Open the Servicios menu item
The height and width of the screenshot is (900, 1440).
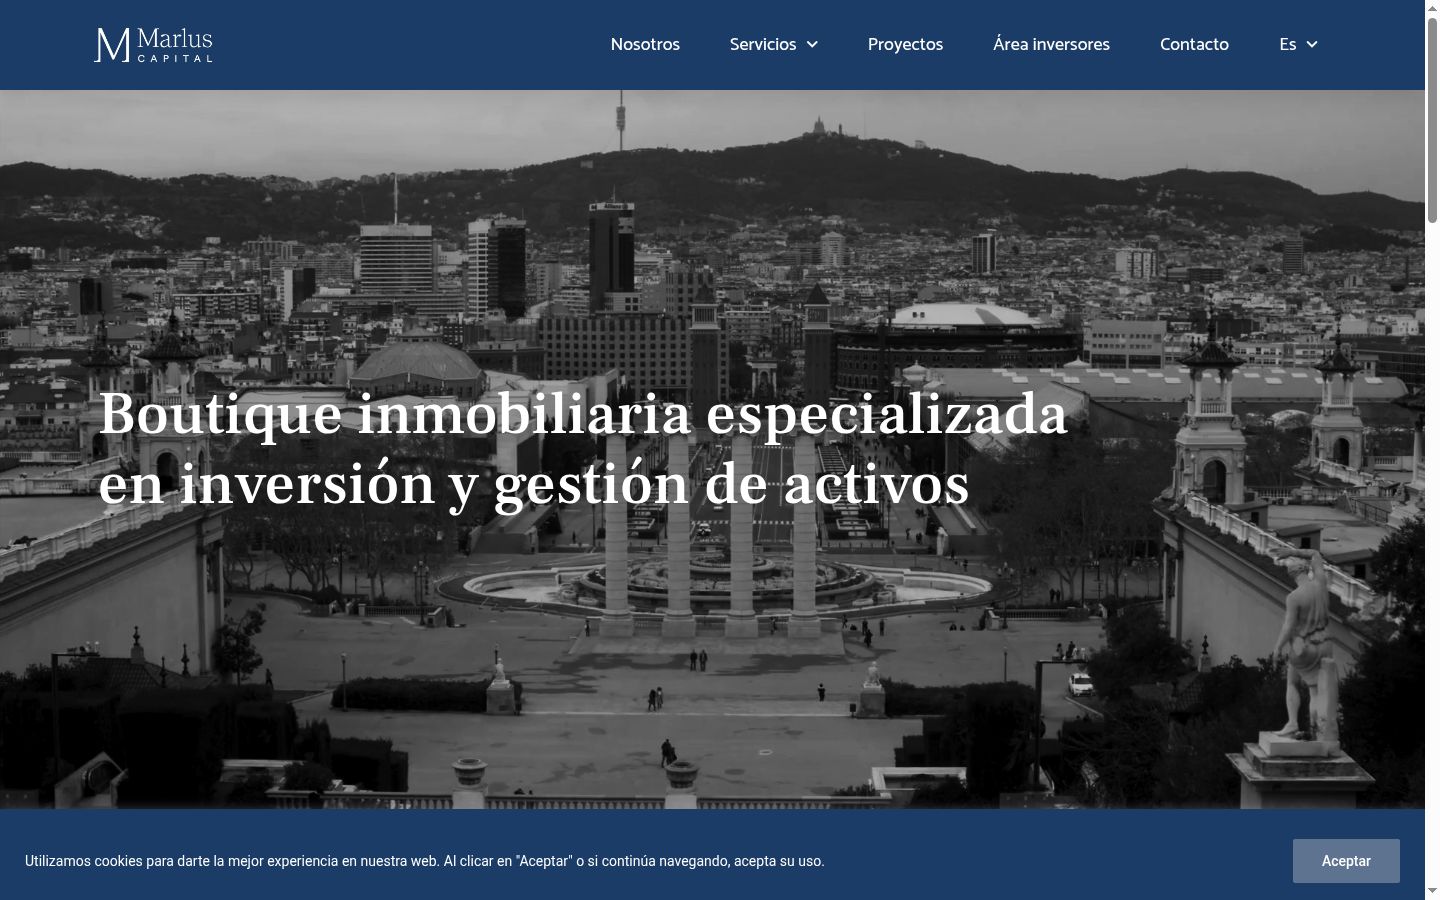pos(763,45)
